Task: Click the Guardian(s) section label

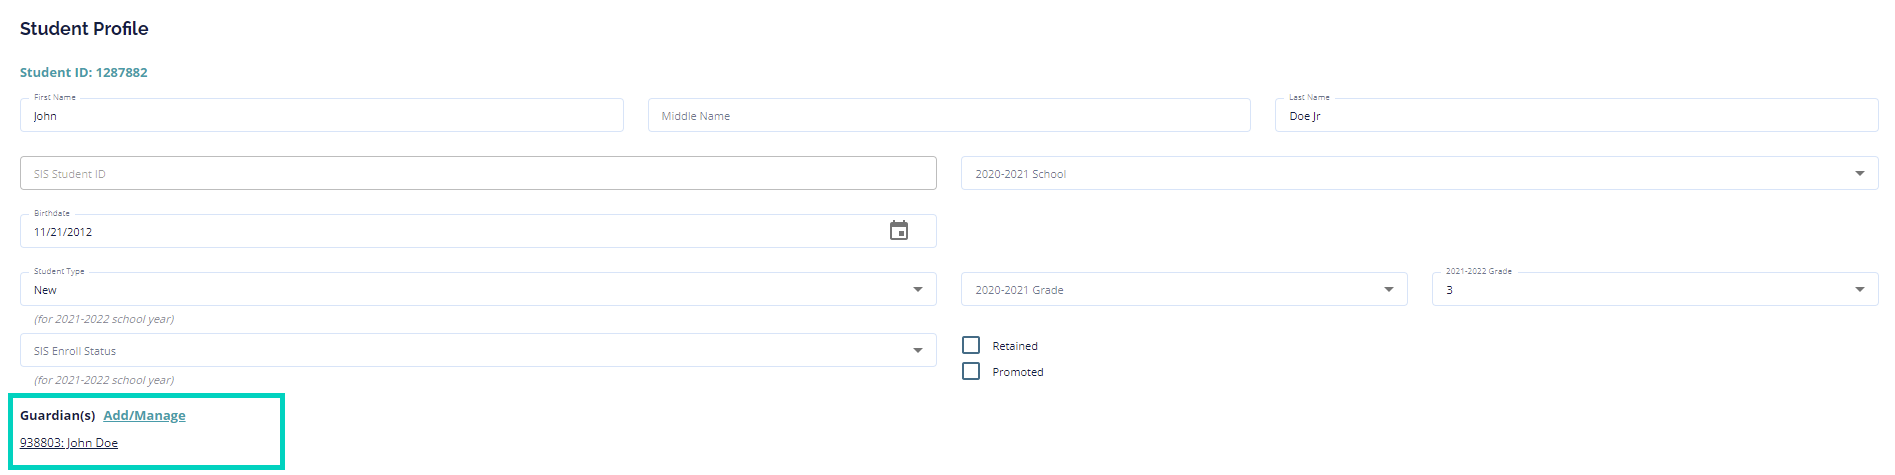Action: click(x=57, y=416)
